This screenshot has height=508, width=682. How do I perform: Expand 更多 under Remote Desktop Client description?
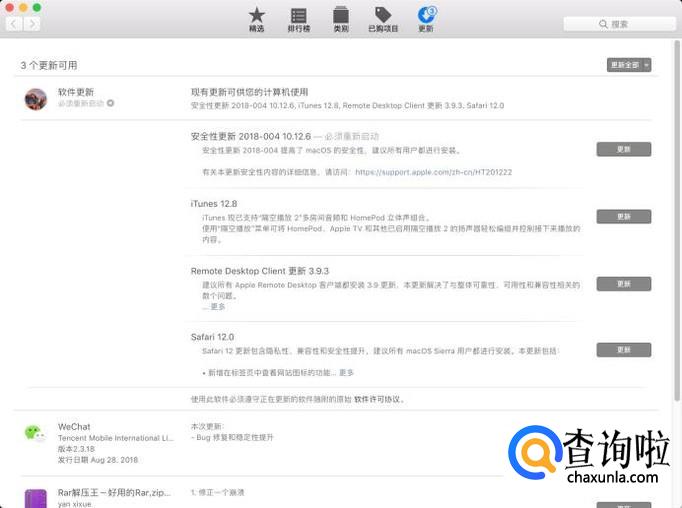217,307
